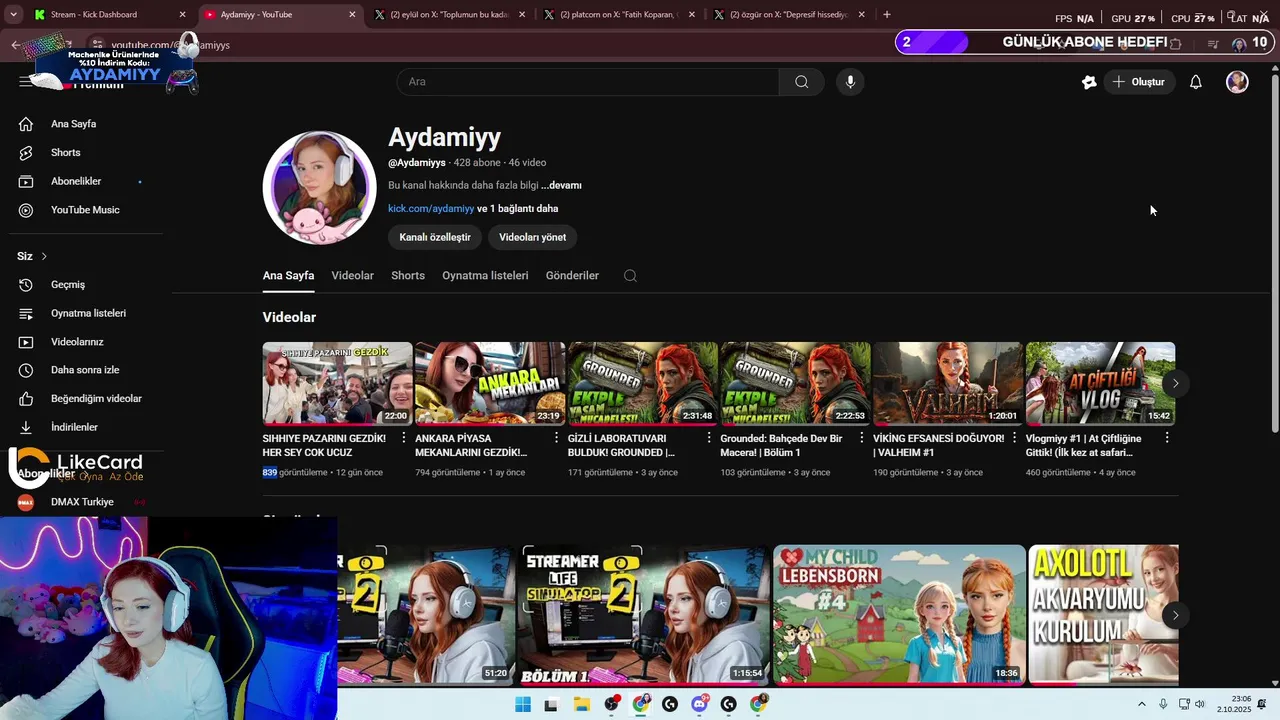This screenshot has width=1280, height=720.
Task: Switch to Stream - Kick Dashboard browser tab
Action: pos(110,15)
